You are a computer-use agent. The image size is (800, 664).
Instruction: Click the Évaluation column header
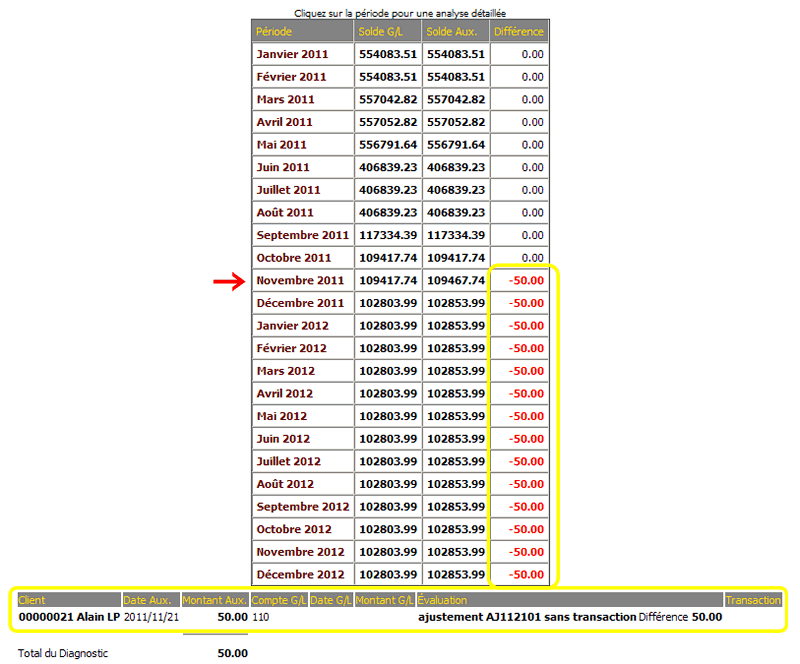570,600
